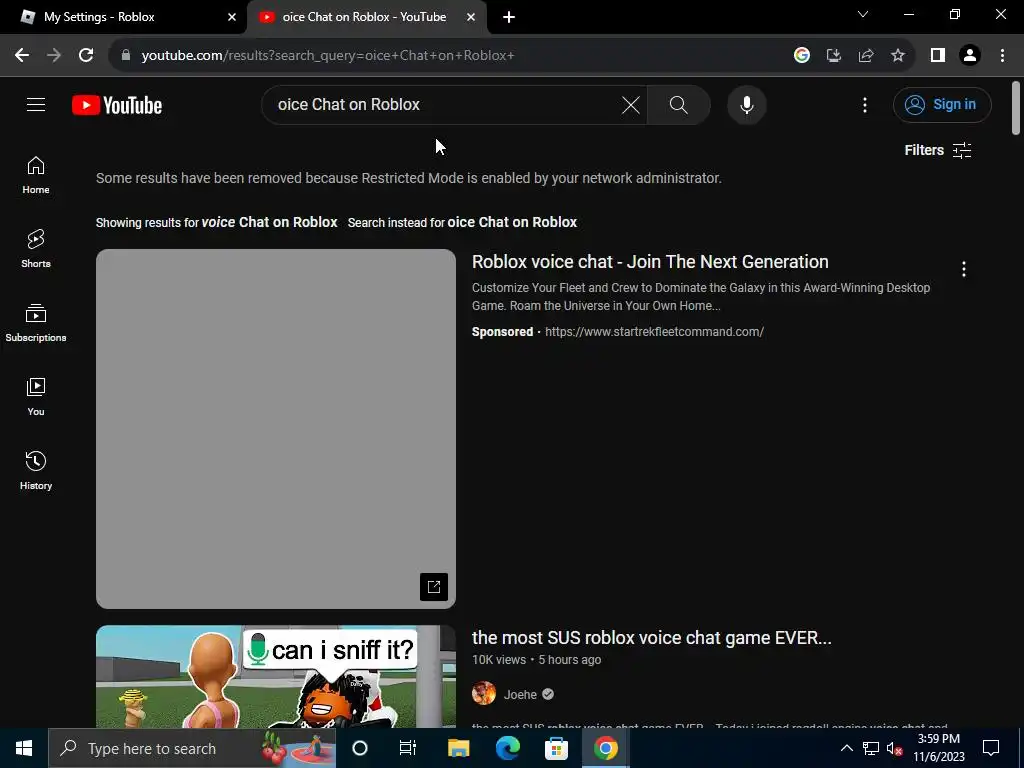Open Windows Start menu
The width and height of the screenshot is (1024, 768).
[24, 748]
